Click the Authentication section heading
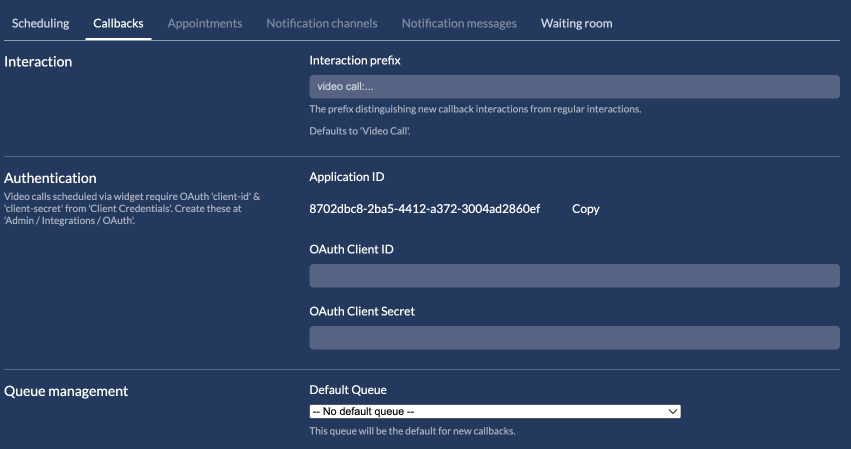The width and height of the screenshot is (851, 449). 50,178
